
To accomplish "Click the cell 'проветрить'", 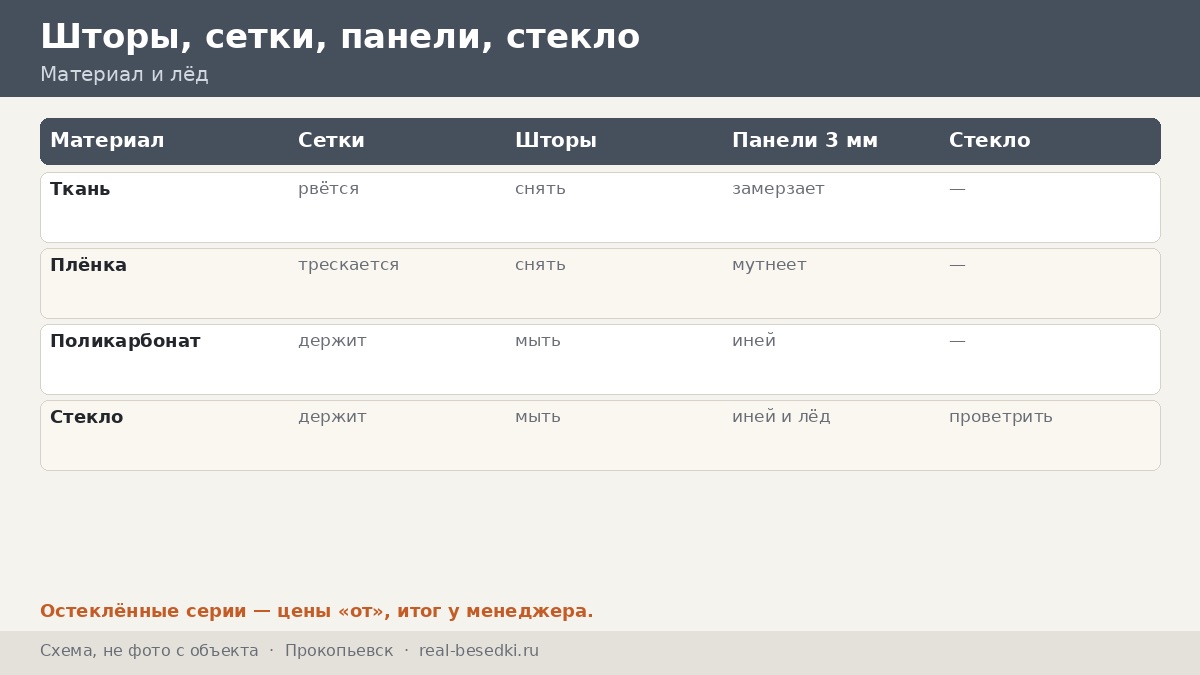I will pyautogui.click(x=1001, y=417).
